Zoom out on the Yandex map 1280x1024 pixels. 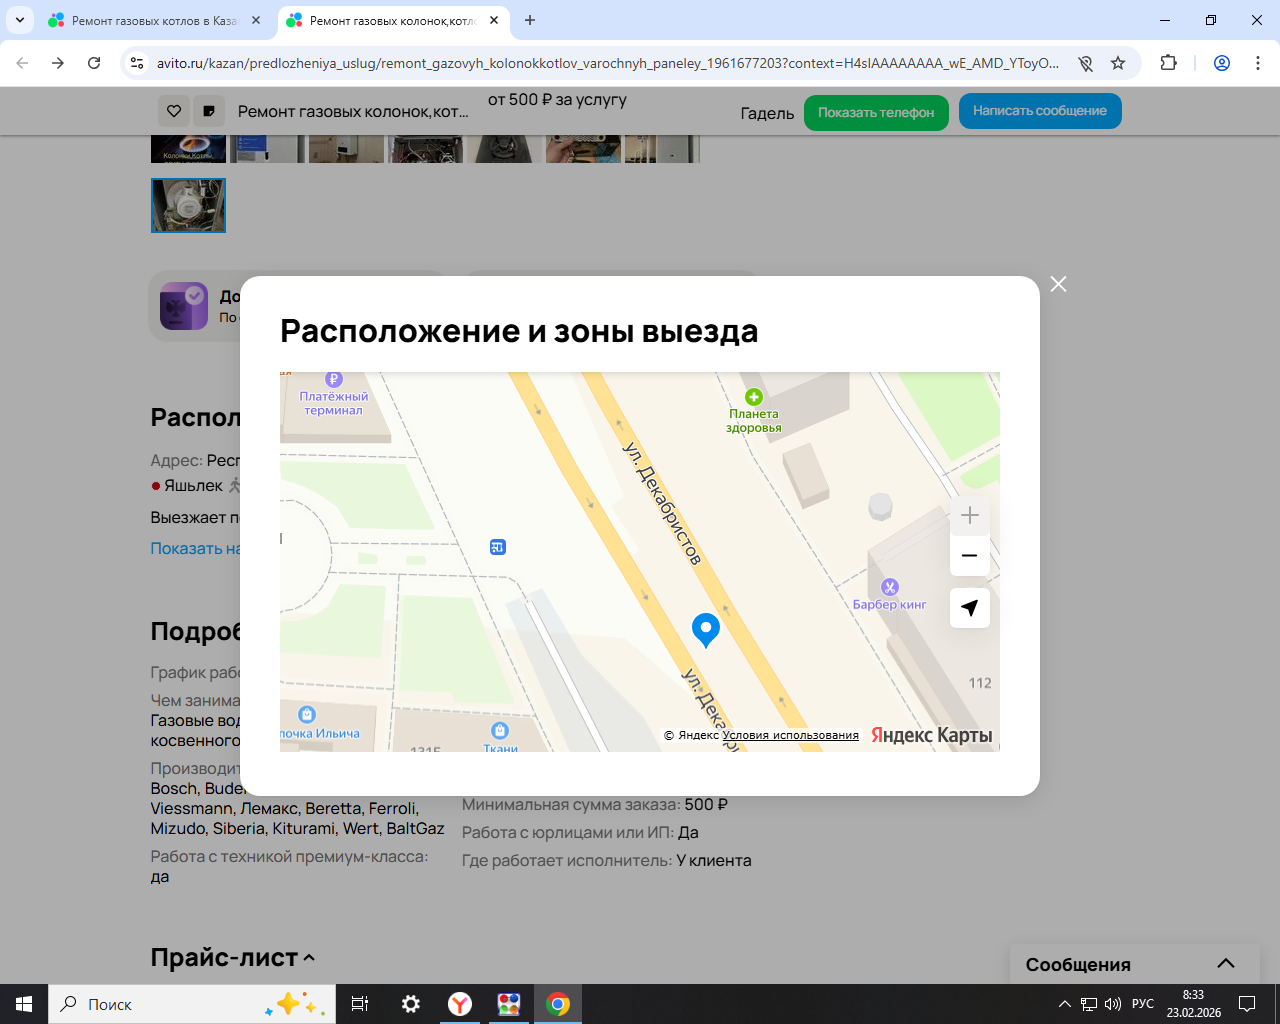click(x=969, y=556)
